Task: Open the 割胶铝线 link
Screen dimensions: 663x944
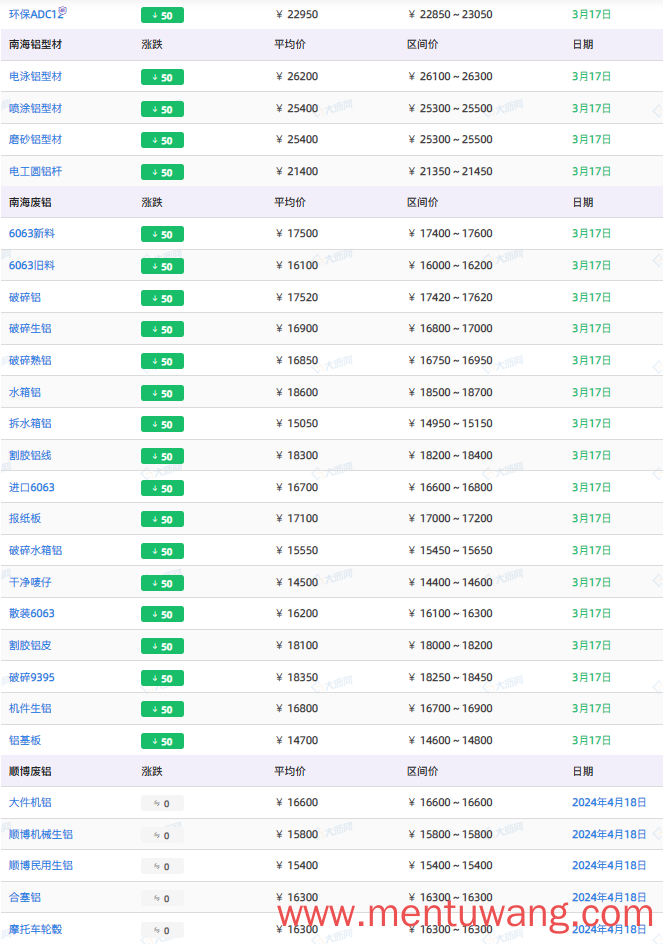Action: click(30, 456)
